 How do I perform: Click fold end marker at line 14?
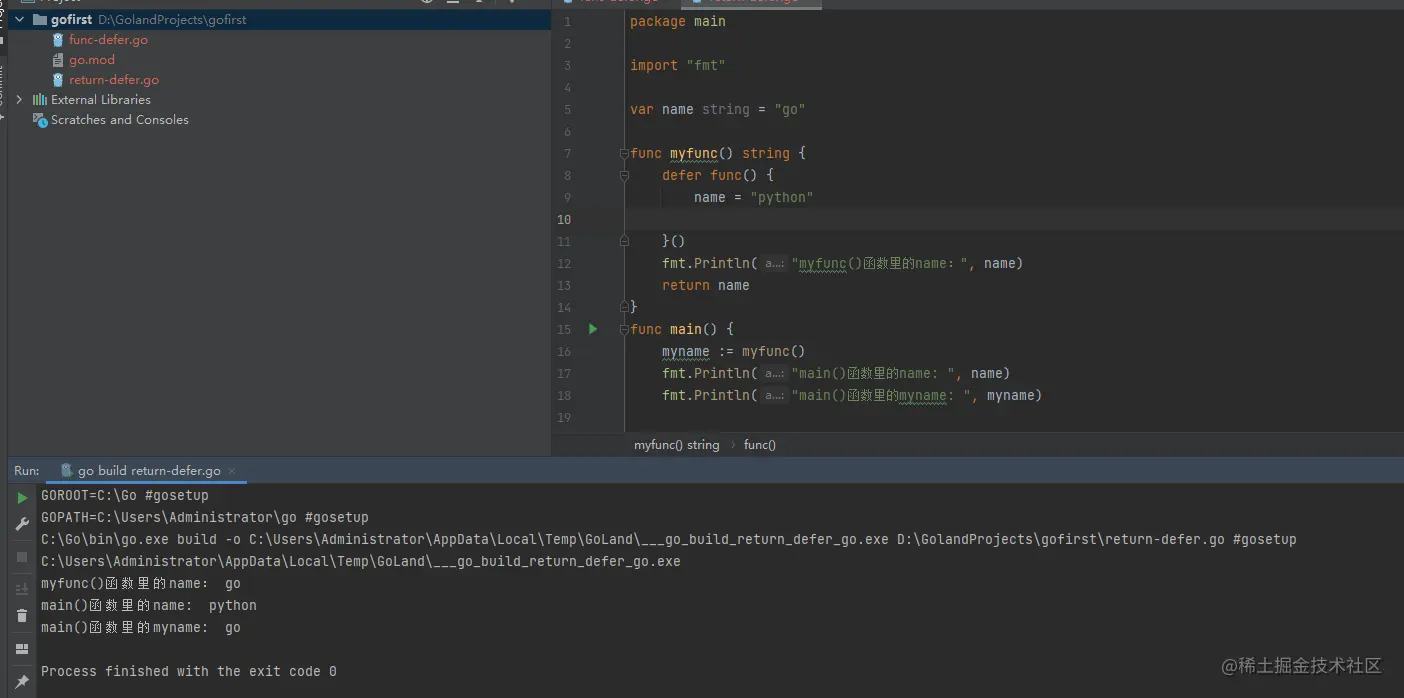pos(624,306)
